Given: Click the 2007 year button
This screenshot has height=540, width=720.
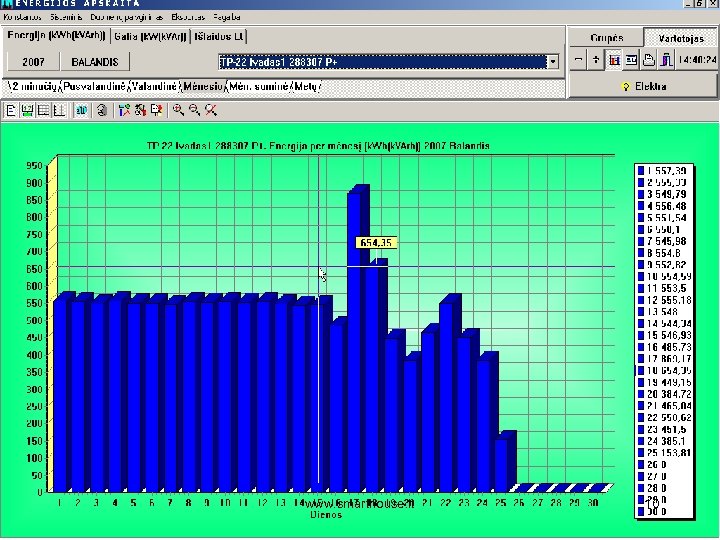Looking at the screenshot, I should pos(33,62).
